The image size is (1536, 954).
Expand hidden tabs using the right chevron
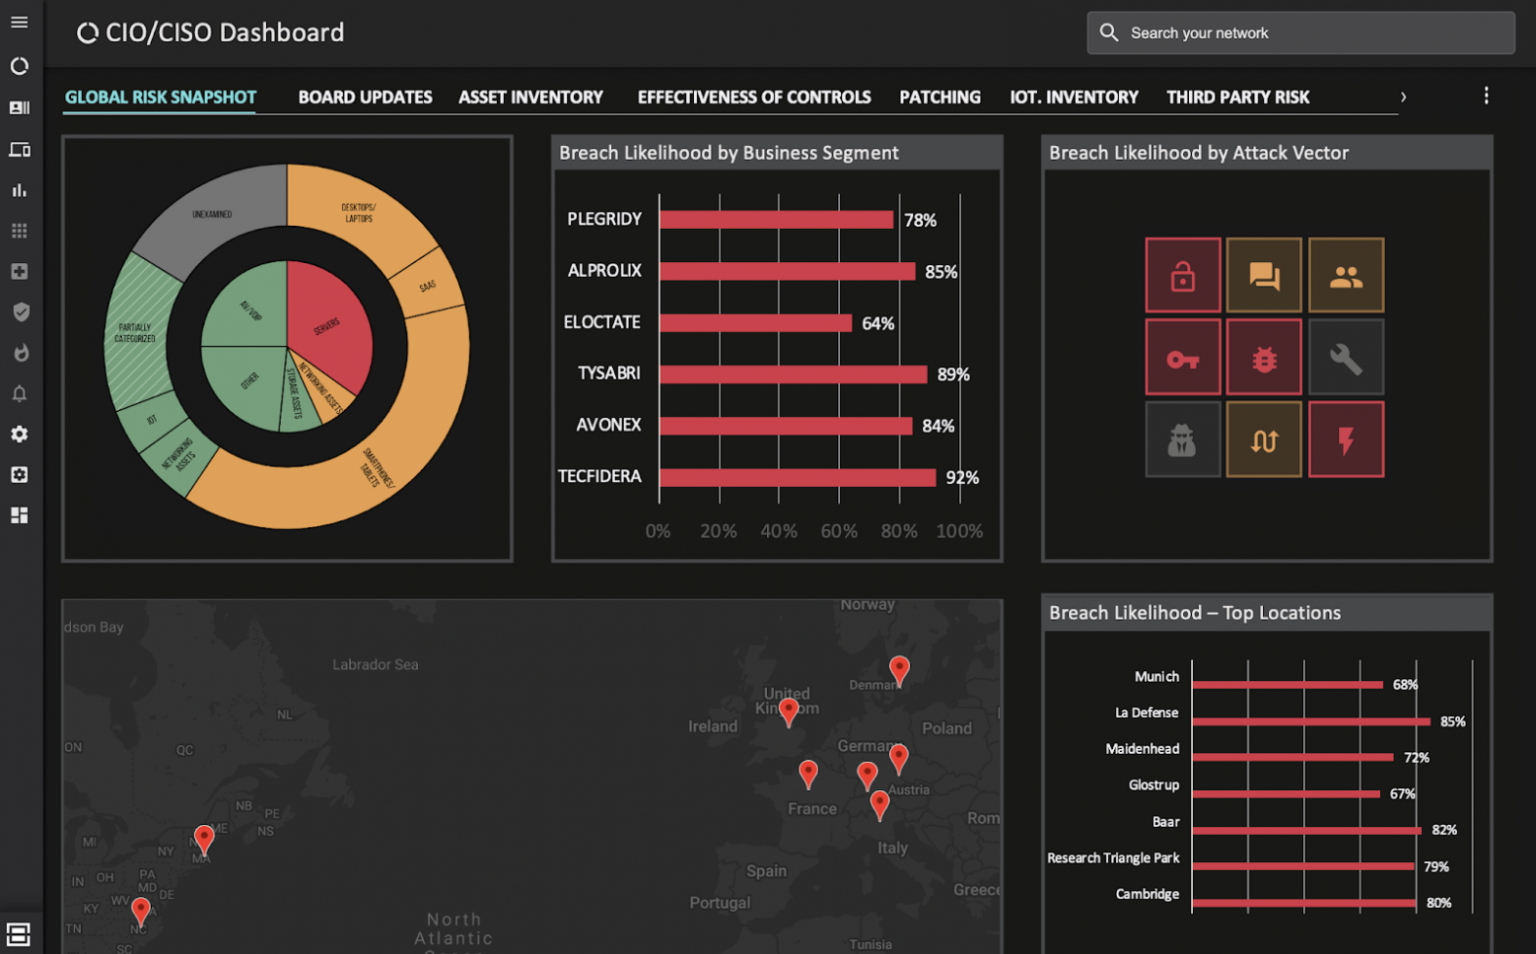[x=1404, y=97]
